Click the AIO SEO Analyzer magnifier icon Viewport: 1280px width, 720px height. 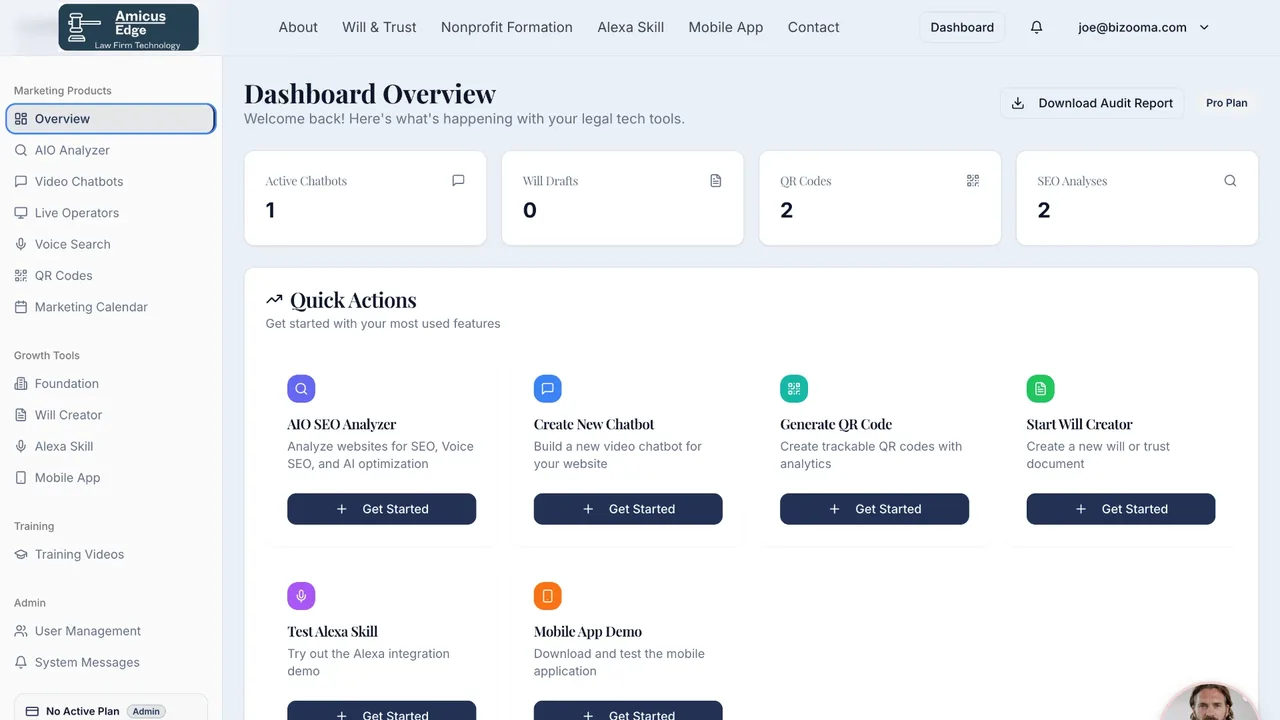[301, 389]
